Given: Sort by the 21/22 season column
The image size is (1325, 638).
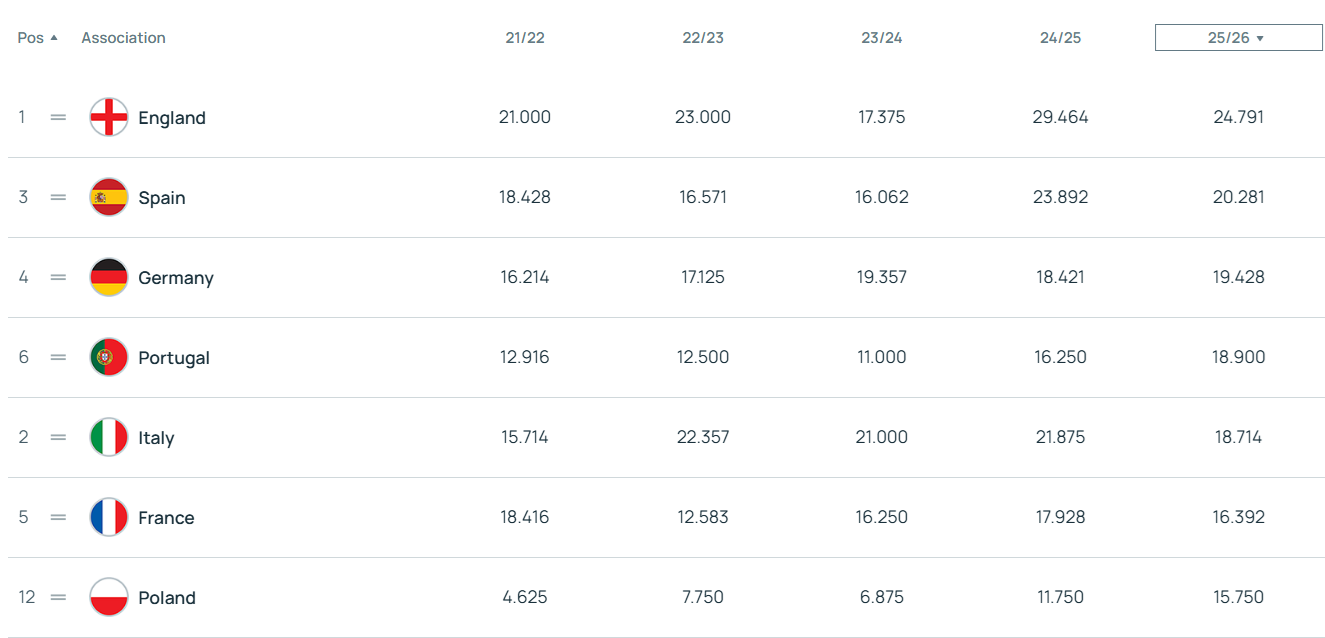Looking at the screenshot, I should [x=525, y=38].
